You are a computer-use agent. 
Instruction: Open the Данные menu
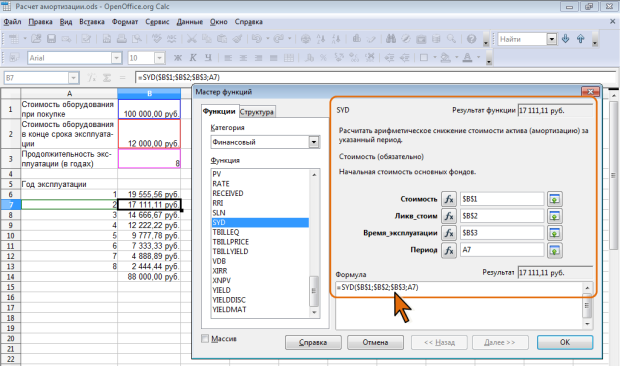tap(189, 22)
